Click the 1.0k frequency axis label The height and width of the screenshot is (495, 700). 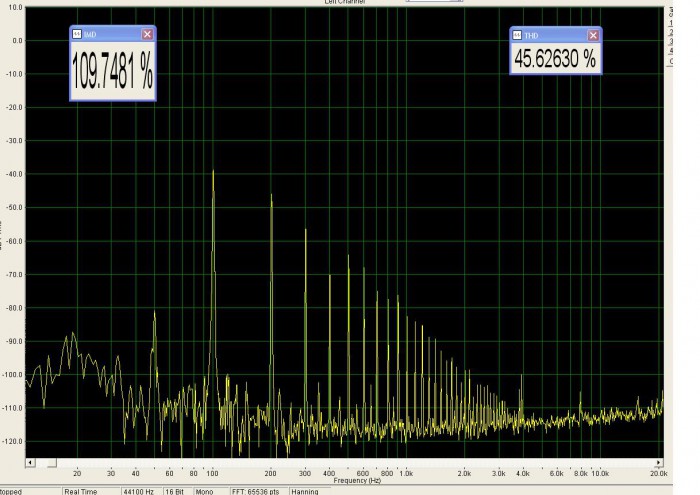(406, 474)
